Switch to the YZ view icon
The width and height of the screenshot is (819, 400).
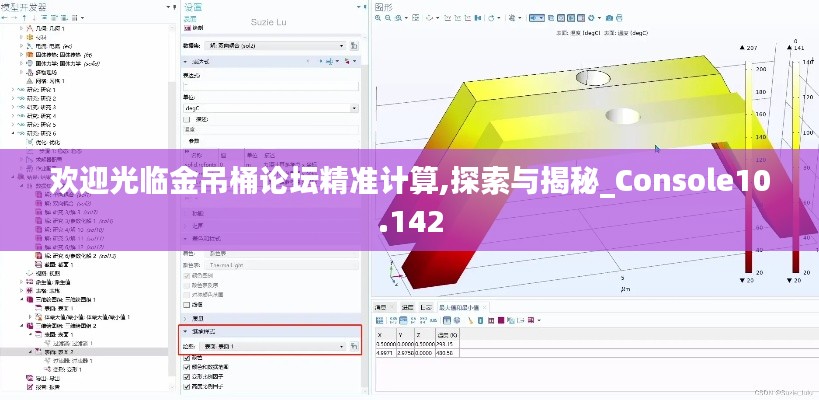click(x=458, y=18)
